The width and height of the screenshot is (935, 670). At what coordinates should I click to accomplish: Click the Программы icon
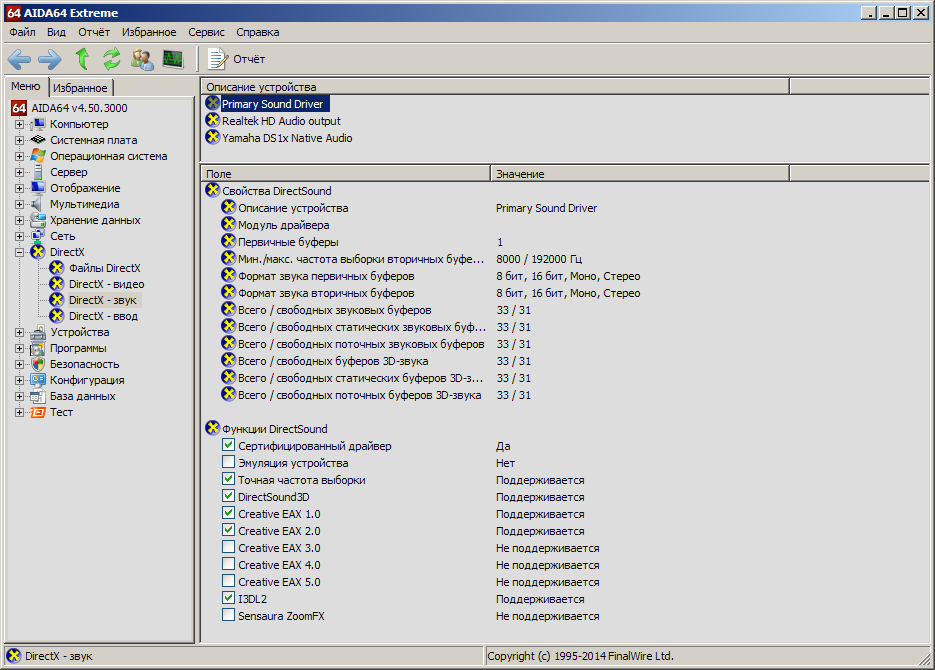point(38,348)
